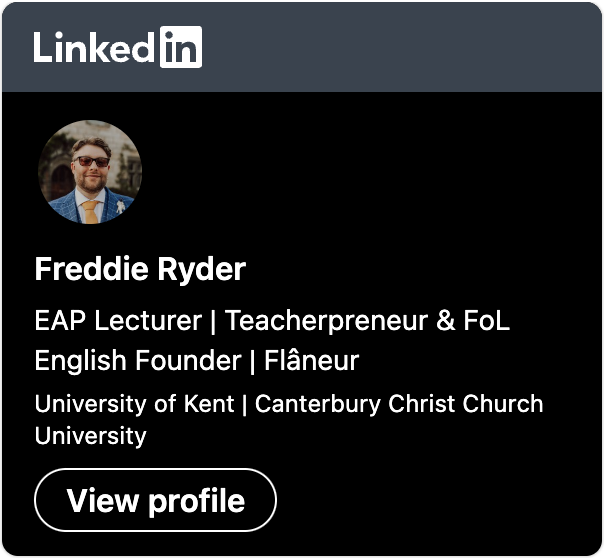This screenshot has height=558, width=604.
Task: Click the lone 'University' word on last line
Action: 91,436
